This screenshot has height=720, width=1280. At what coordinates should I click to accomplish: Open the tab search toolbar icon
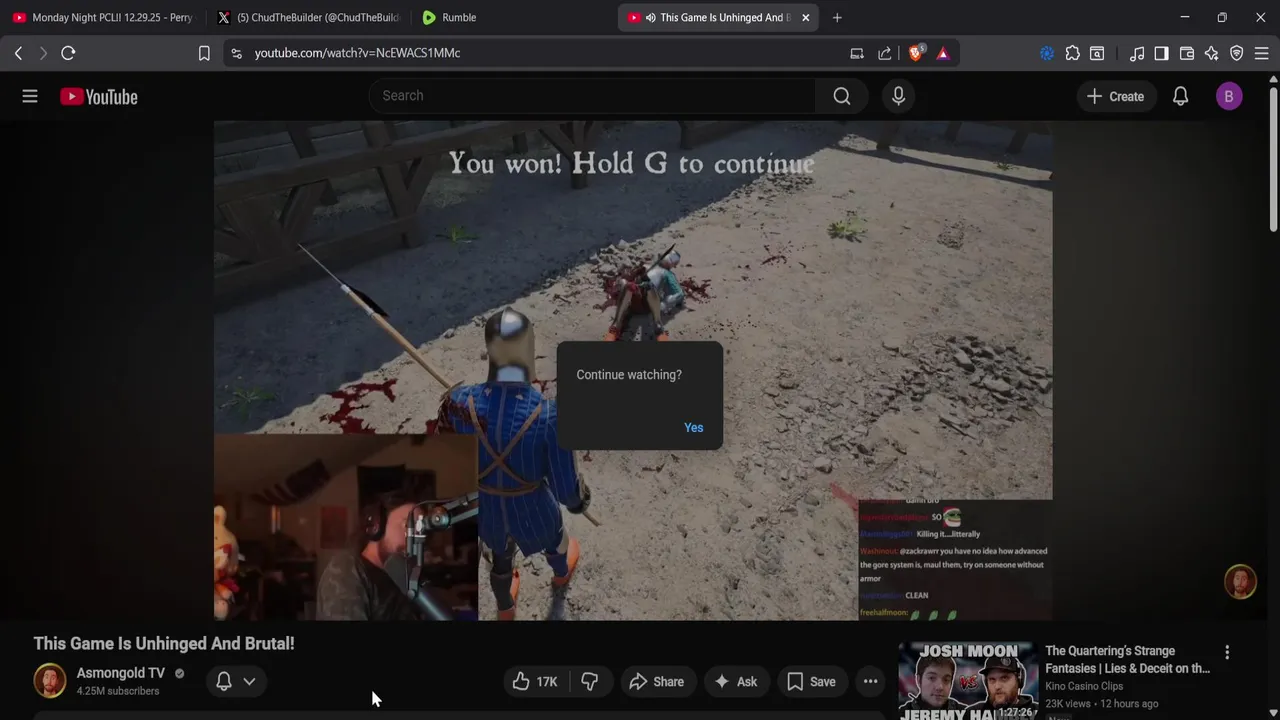(1097, 53)
